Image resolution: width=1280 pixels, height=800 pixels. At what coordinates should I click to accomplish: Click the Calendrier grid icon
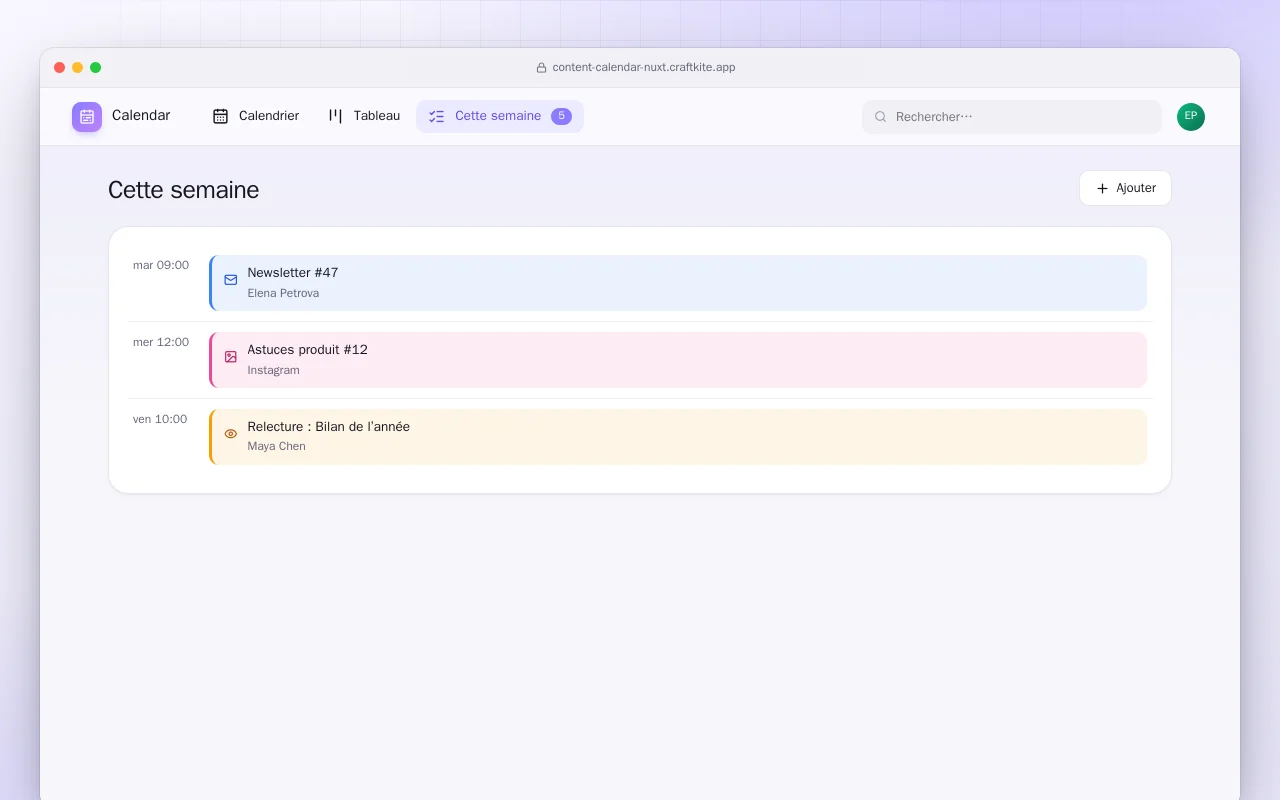pos(221,116)
